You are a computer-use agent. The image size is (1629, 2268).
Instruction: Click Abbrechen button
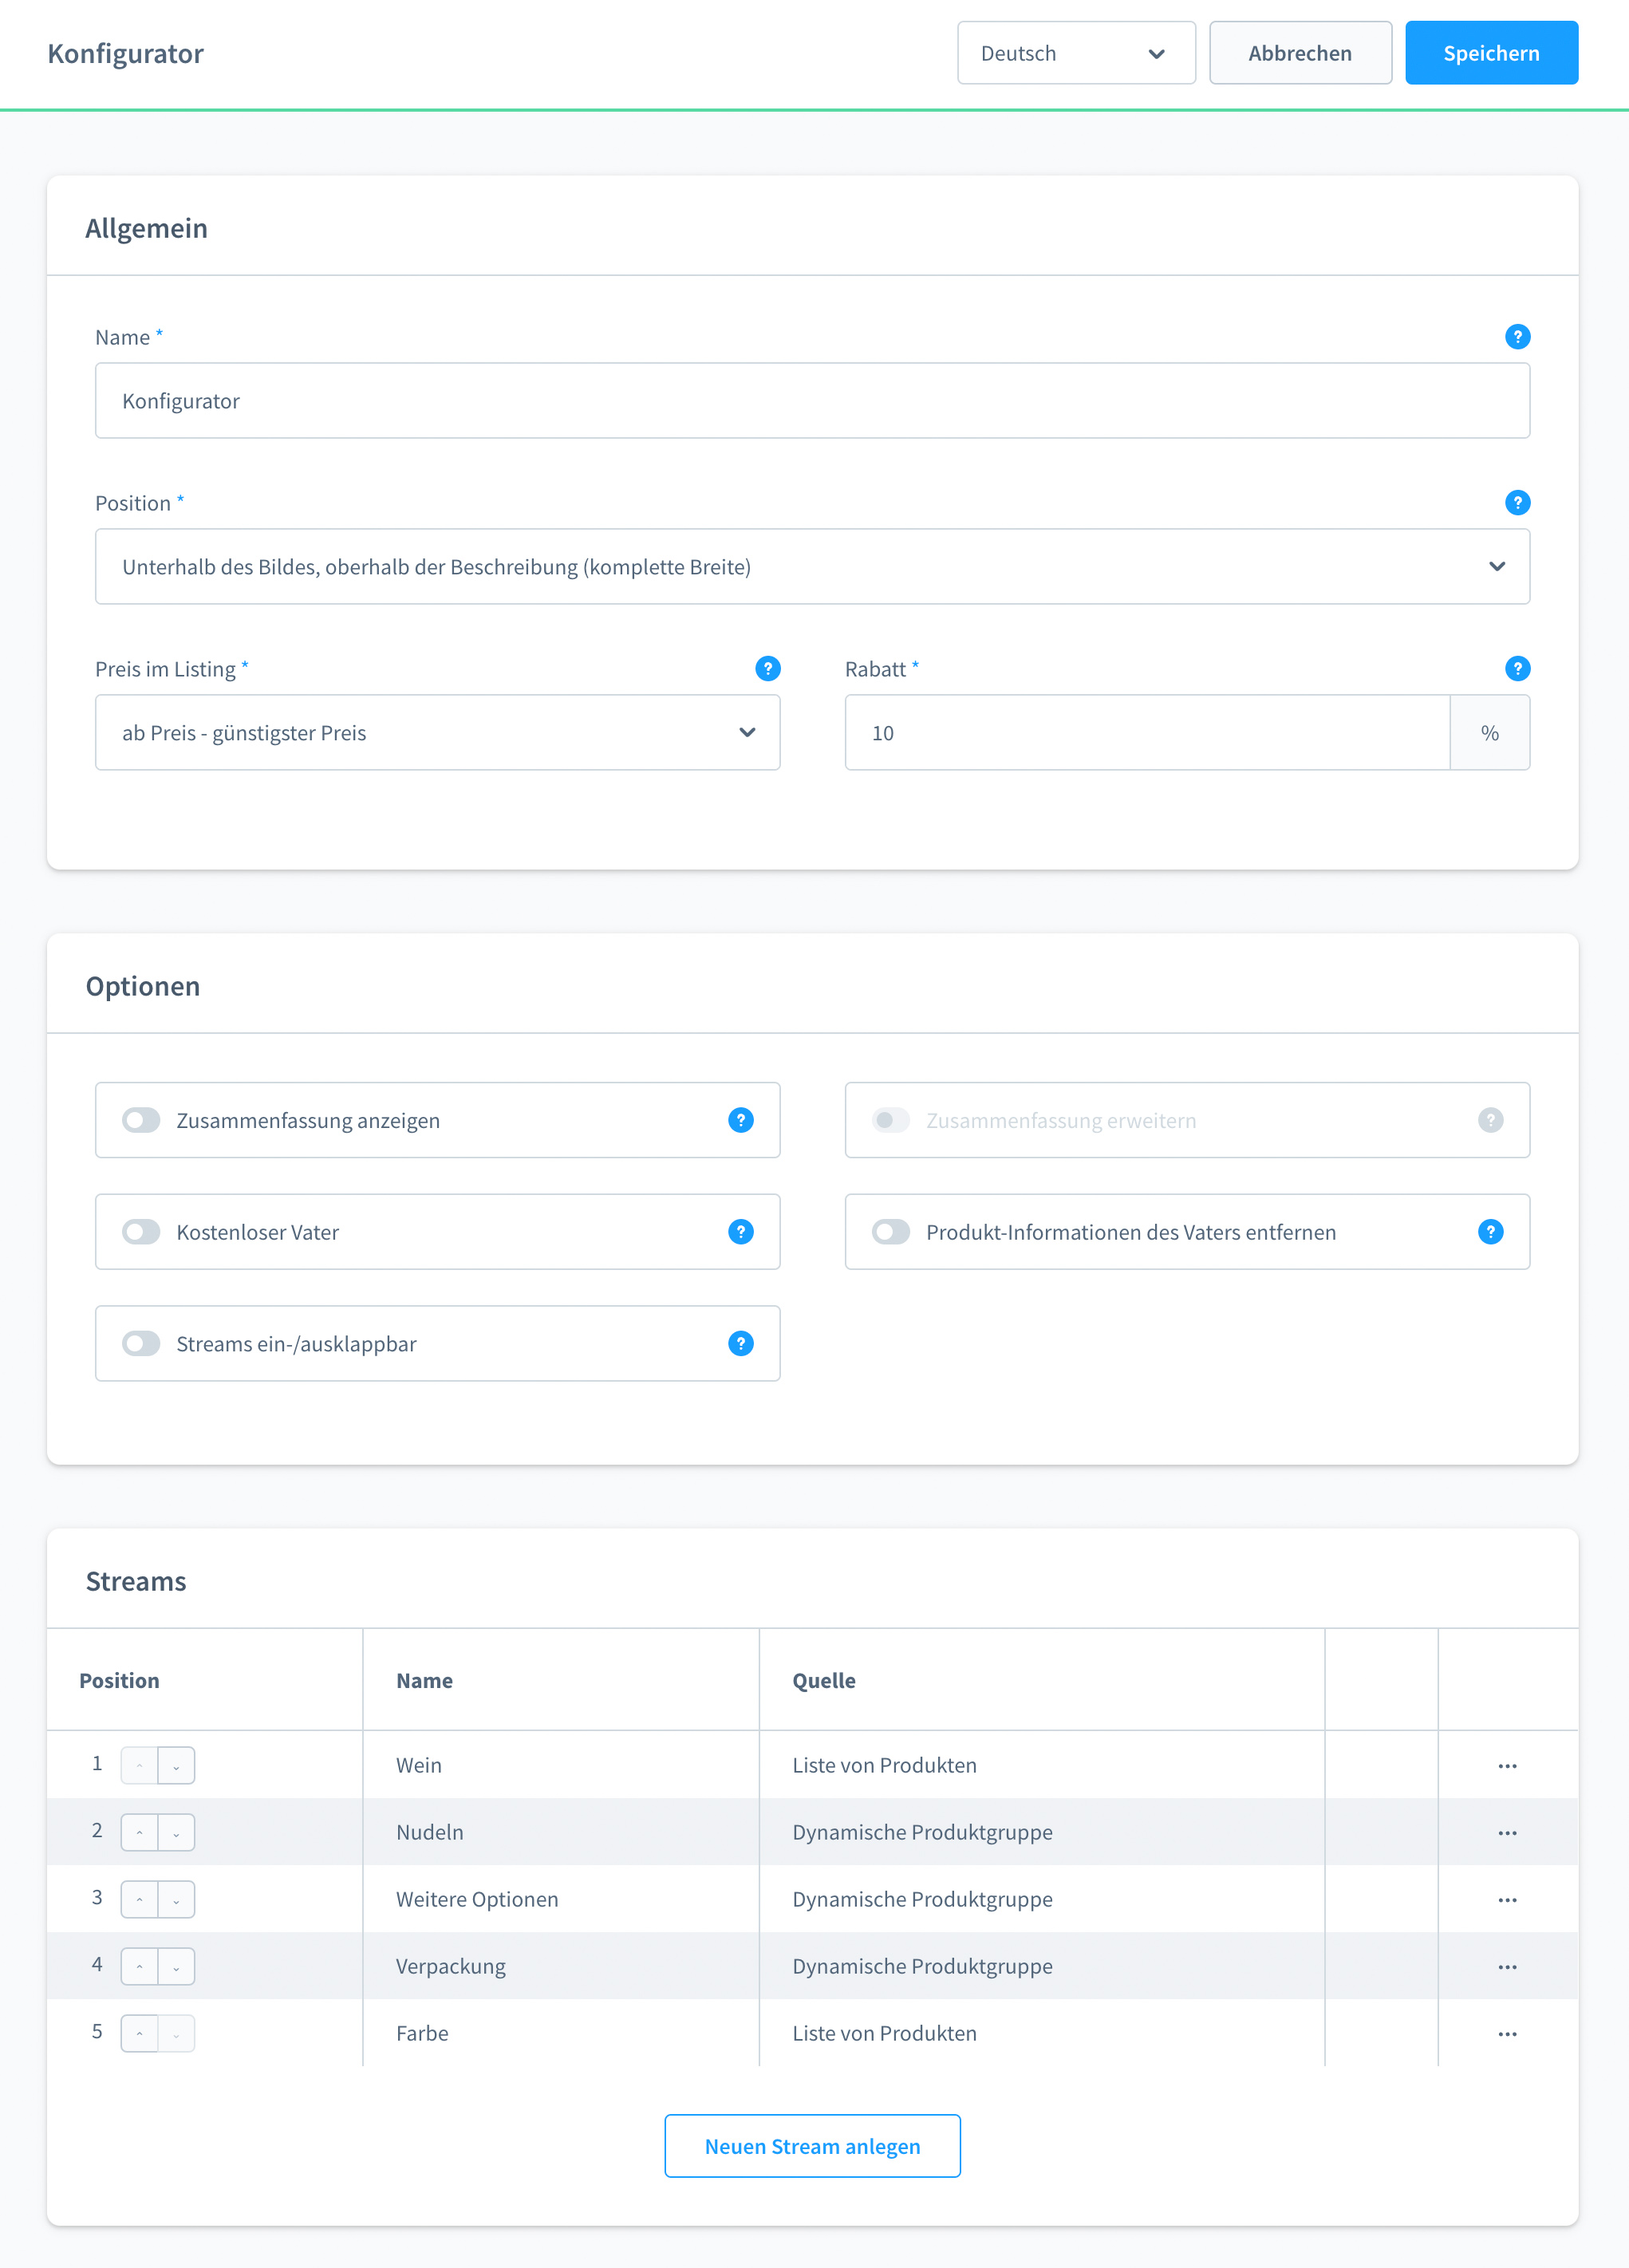tap(1300, 53)
